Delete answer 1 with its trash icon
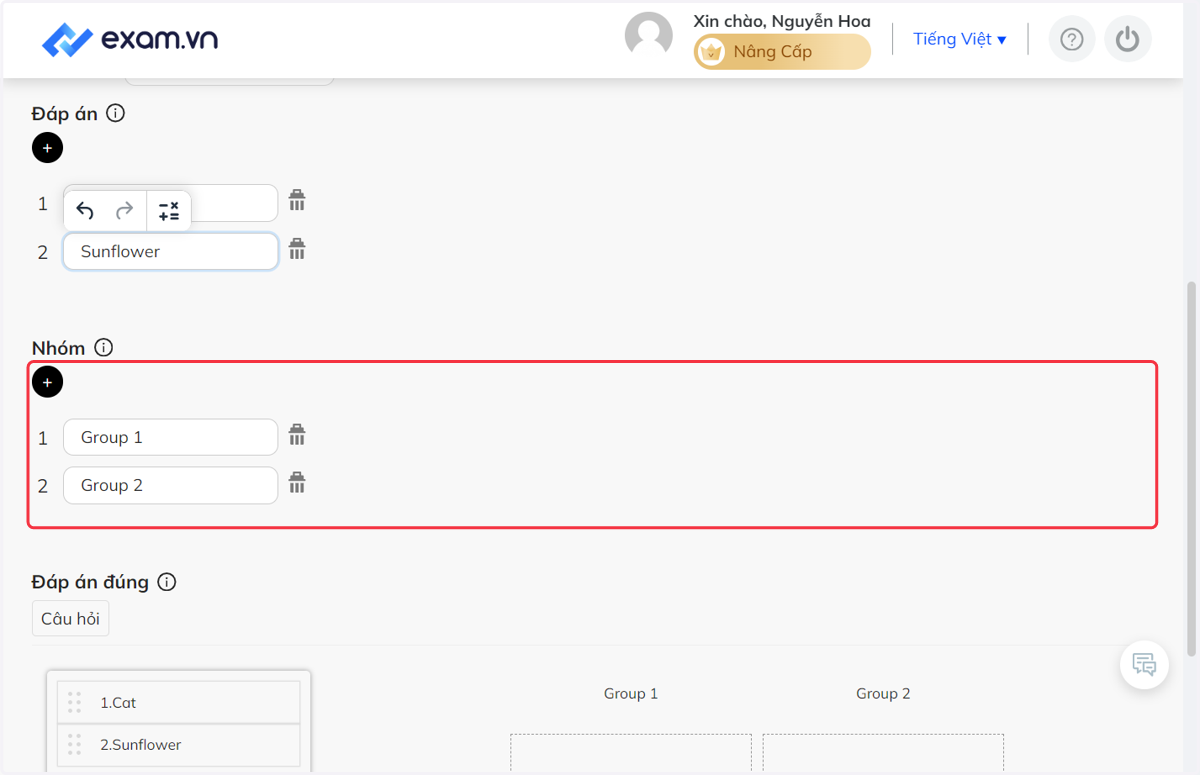 coord(297,200)
